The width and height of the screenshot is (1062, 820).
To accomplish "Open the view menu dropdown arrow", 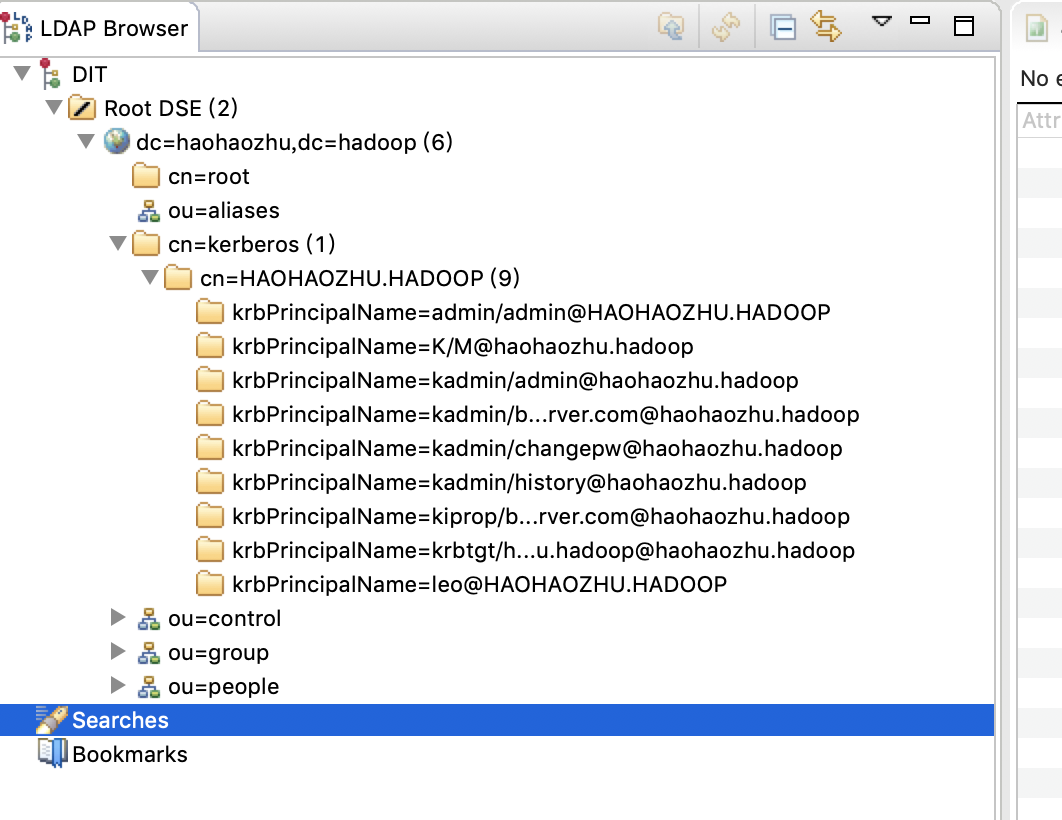I will click(x=881, y=23).
